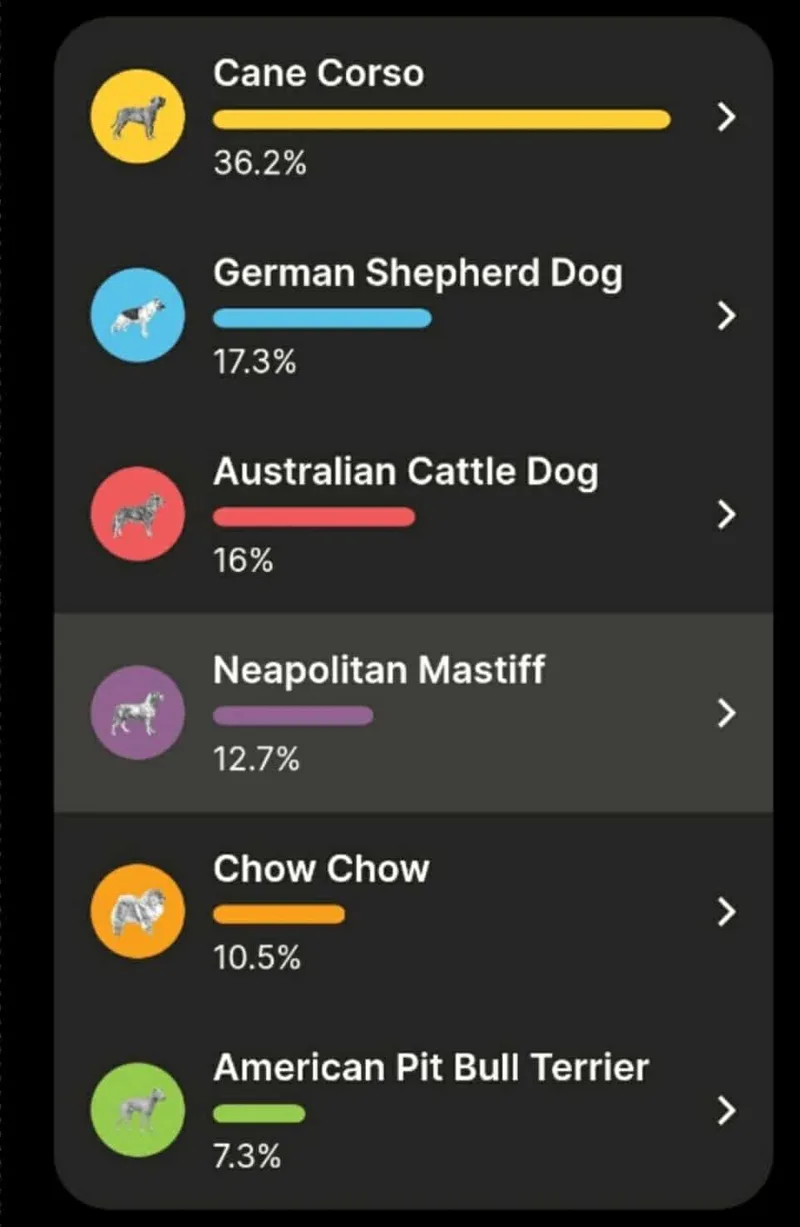Expand the German Shepherd Dog chevron
Screen dimensions: 800x1227
[x=727, y=316]
